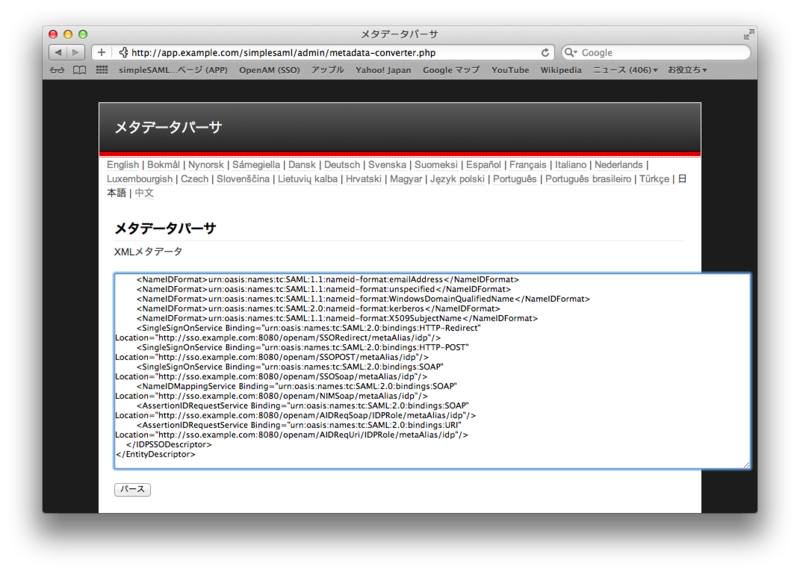Switch language to Nynorsk
This screenshot has height=572, width=800.
pos(206,165)
